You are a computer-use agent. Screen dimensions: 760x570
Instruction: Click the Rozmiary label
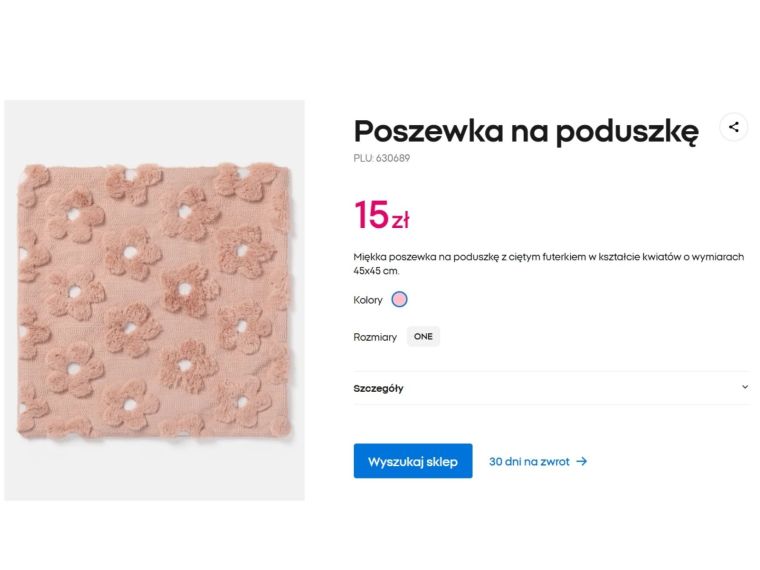pyautogui.click(x=375, y=337)
